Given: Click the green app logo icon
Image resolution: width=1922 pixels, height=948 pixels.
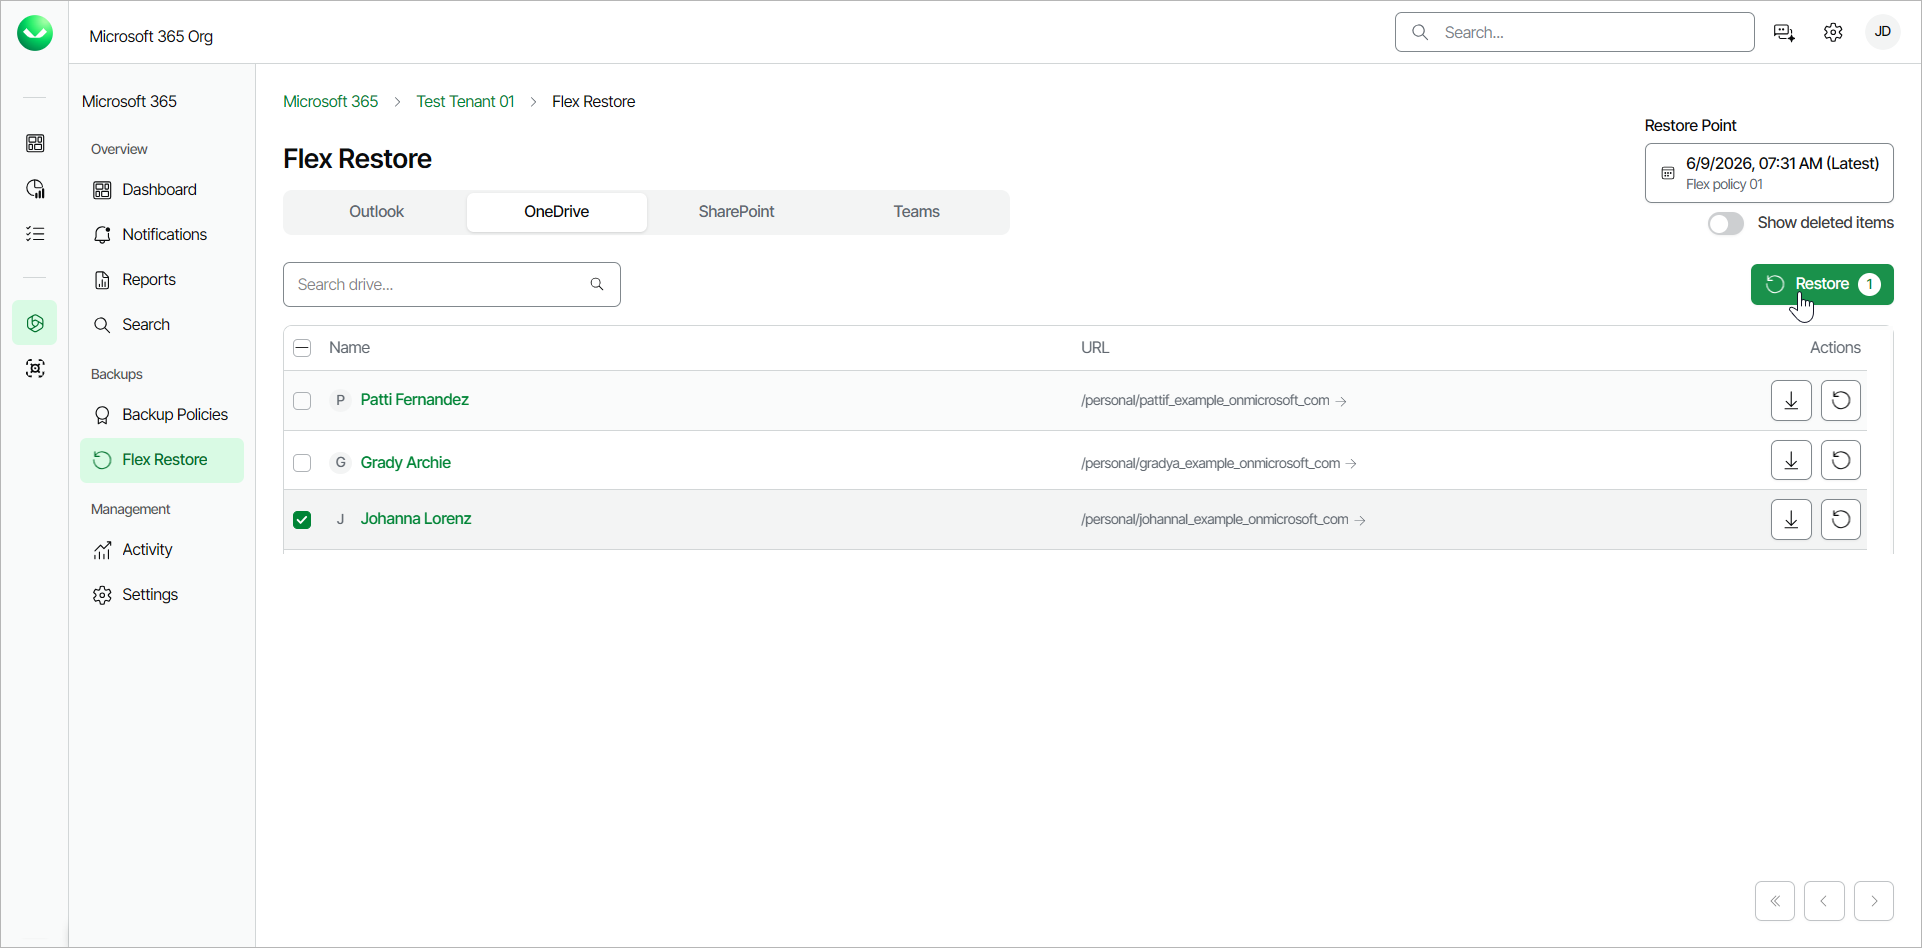Looking at the screenshot, I should coord(35,33).
